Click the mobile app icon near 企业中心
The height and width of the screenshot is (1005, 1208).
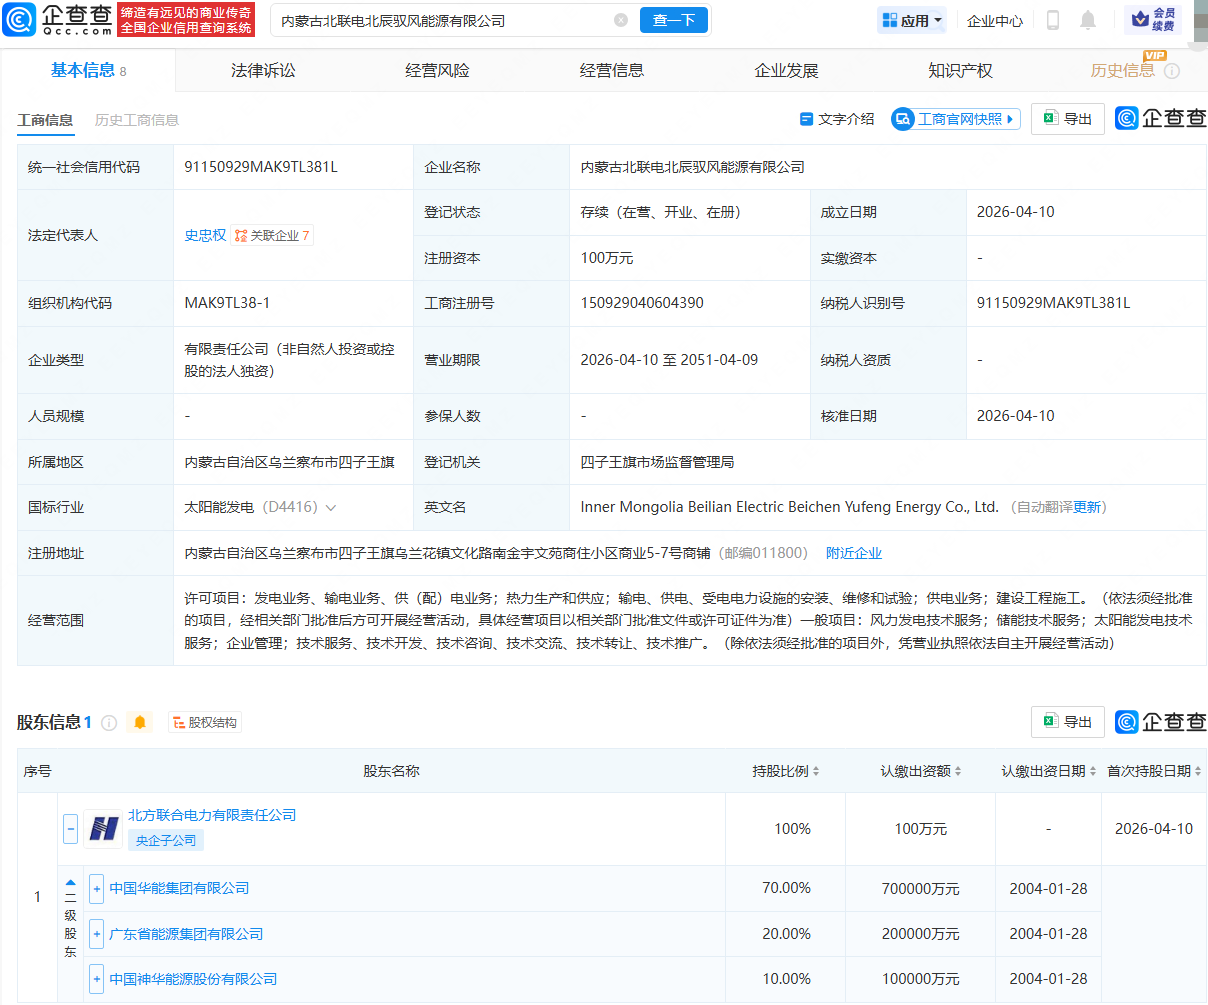click(x=1053, y=20)
